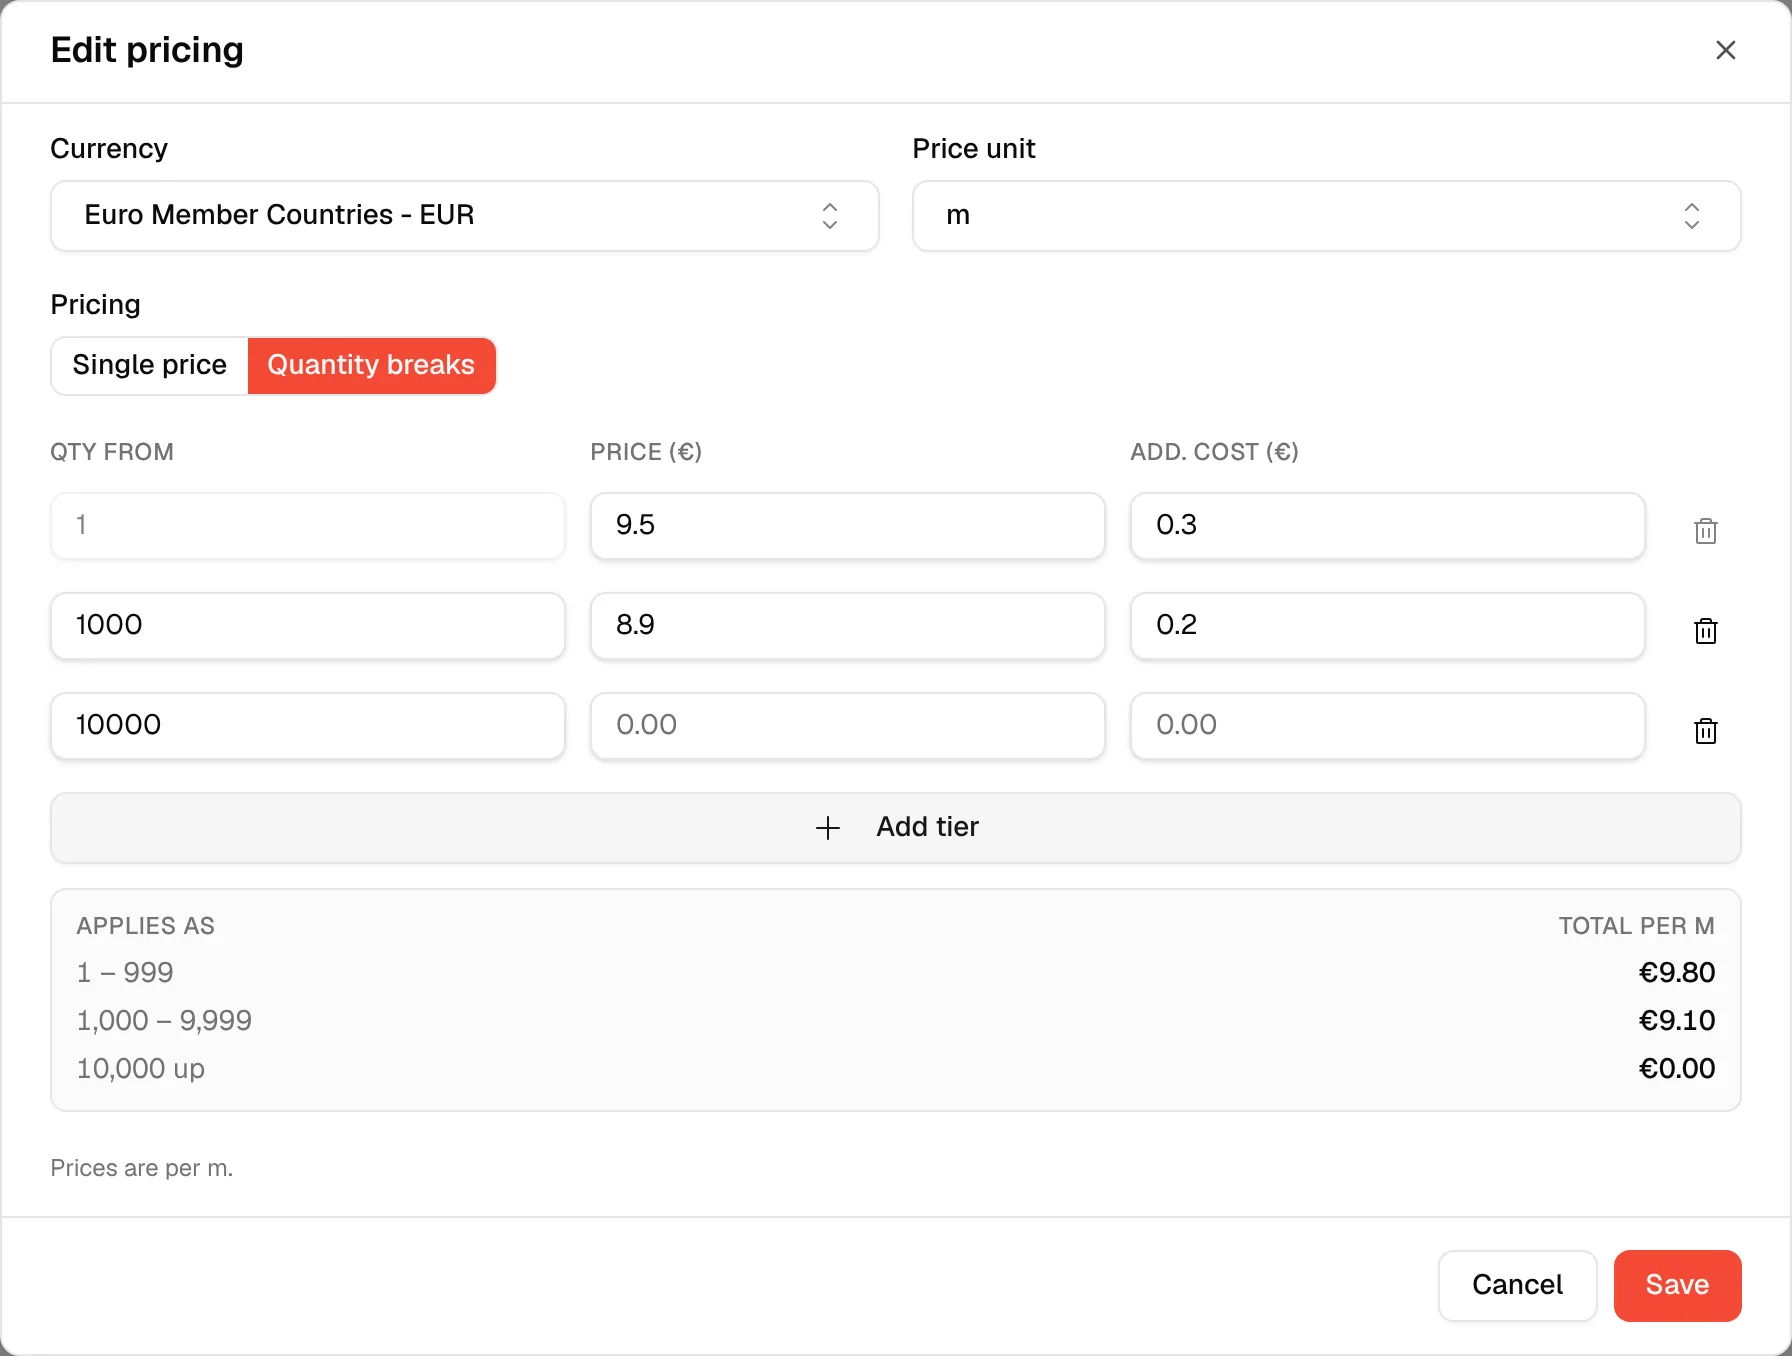Click the Add tier button
The width and height of the screenshot is (1792, 1356).
(896, 827)
